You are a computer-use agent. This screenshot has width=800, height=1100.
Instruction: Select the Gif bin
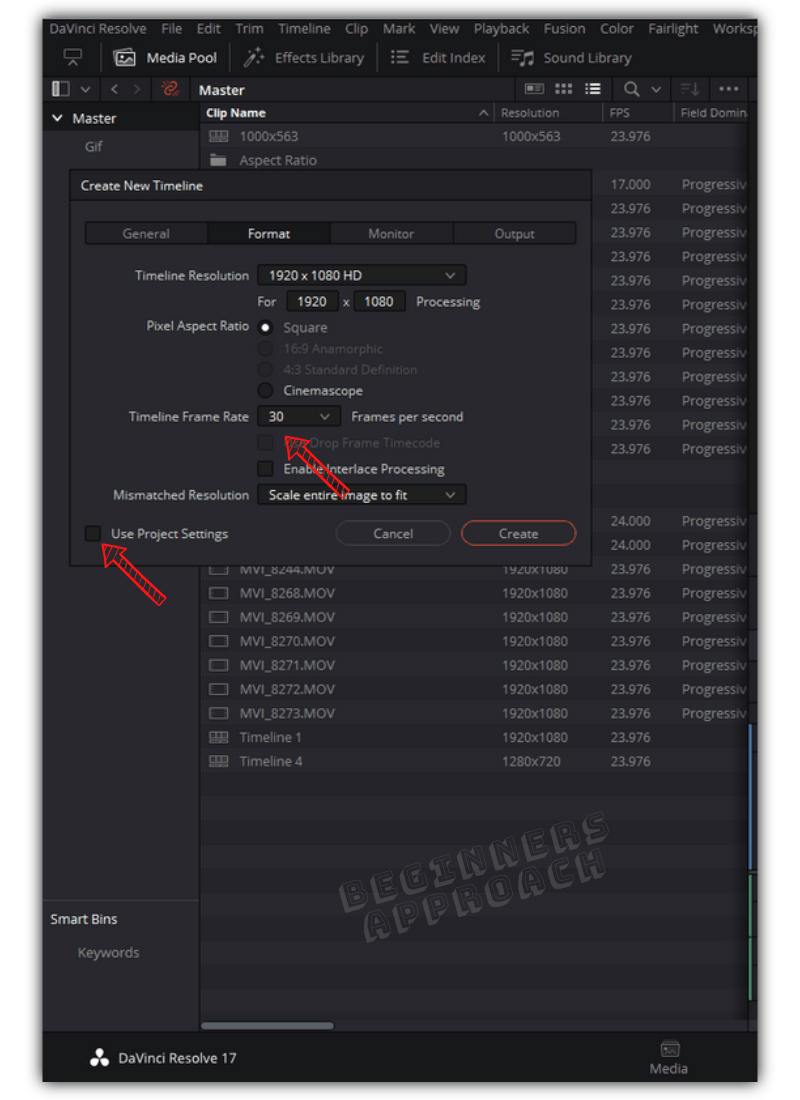93,147
